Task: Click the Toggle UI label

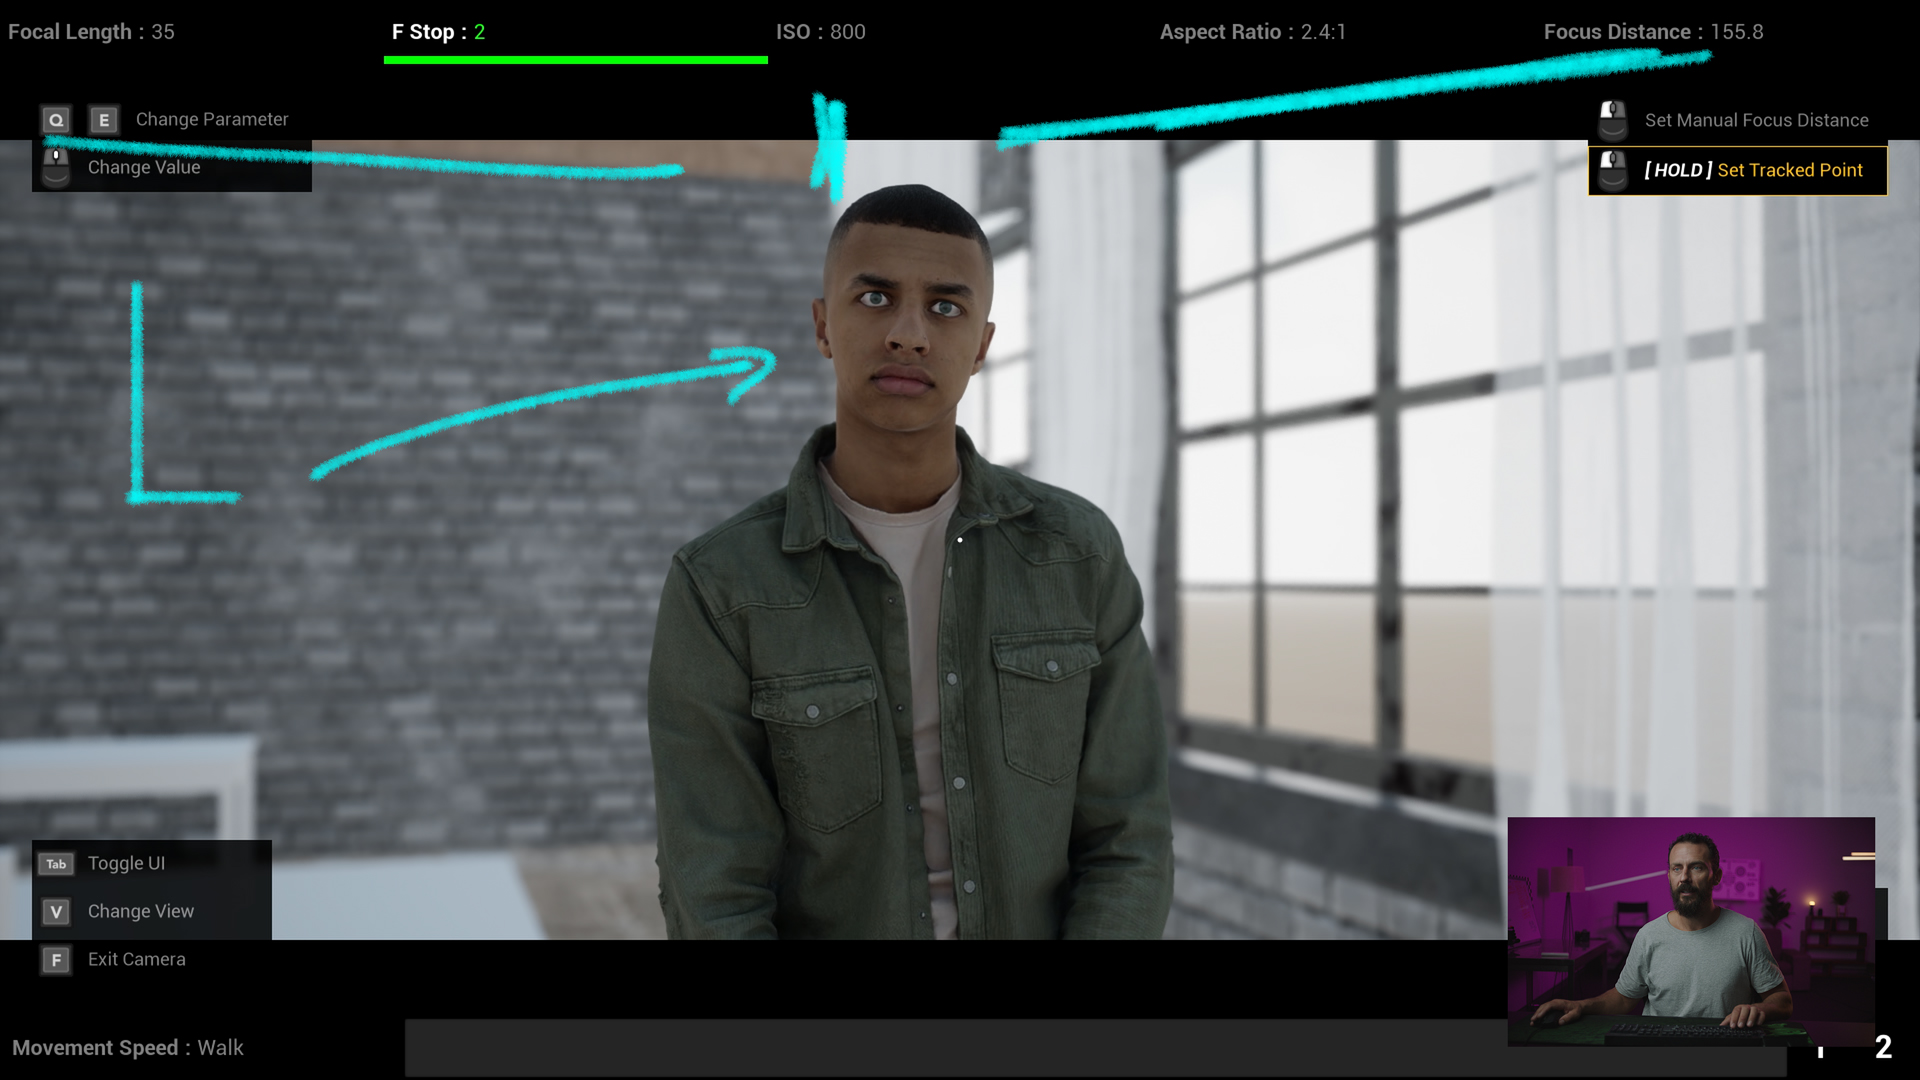Action: point(126,863)
